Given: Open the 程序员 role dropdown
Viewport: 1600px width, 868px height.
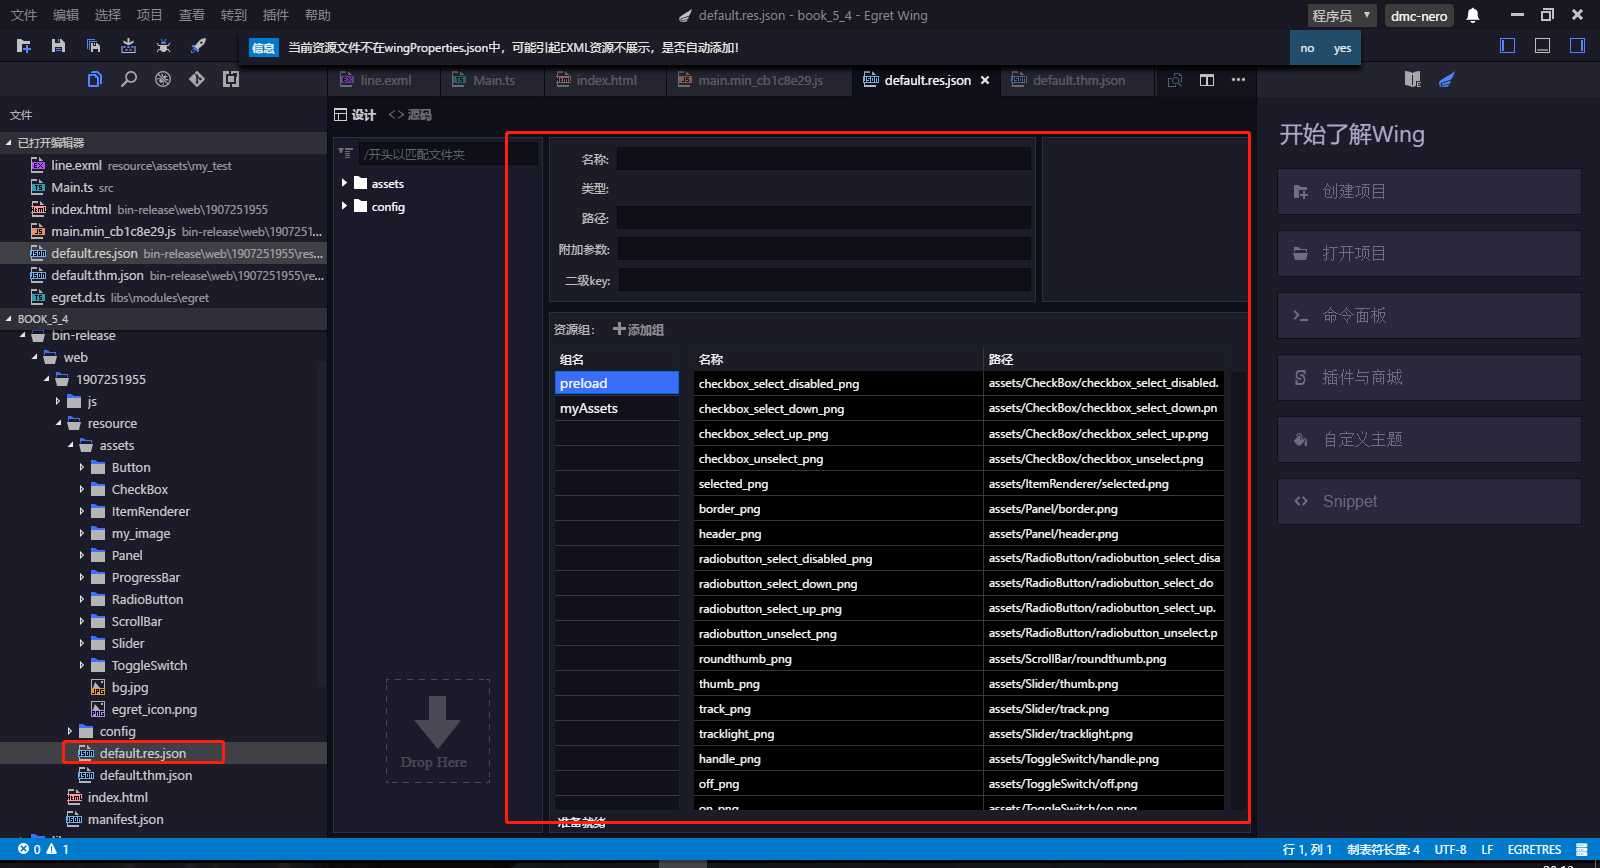Looking at the screenshot, I should tap(1342, 15).
